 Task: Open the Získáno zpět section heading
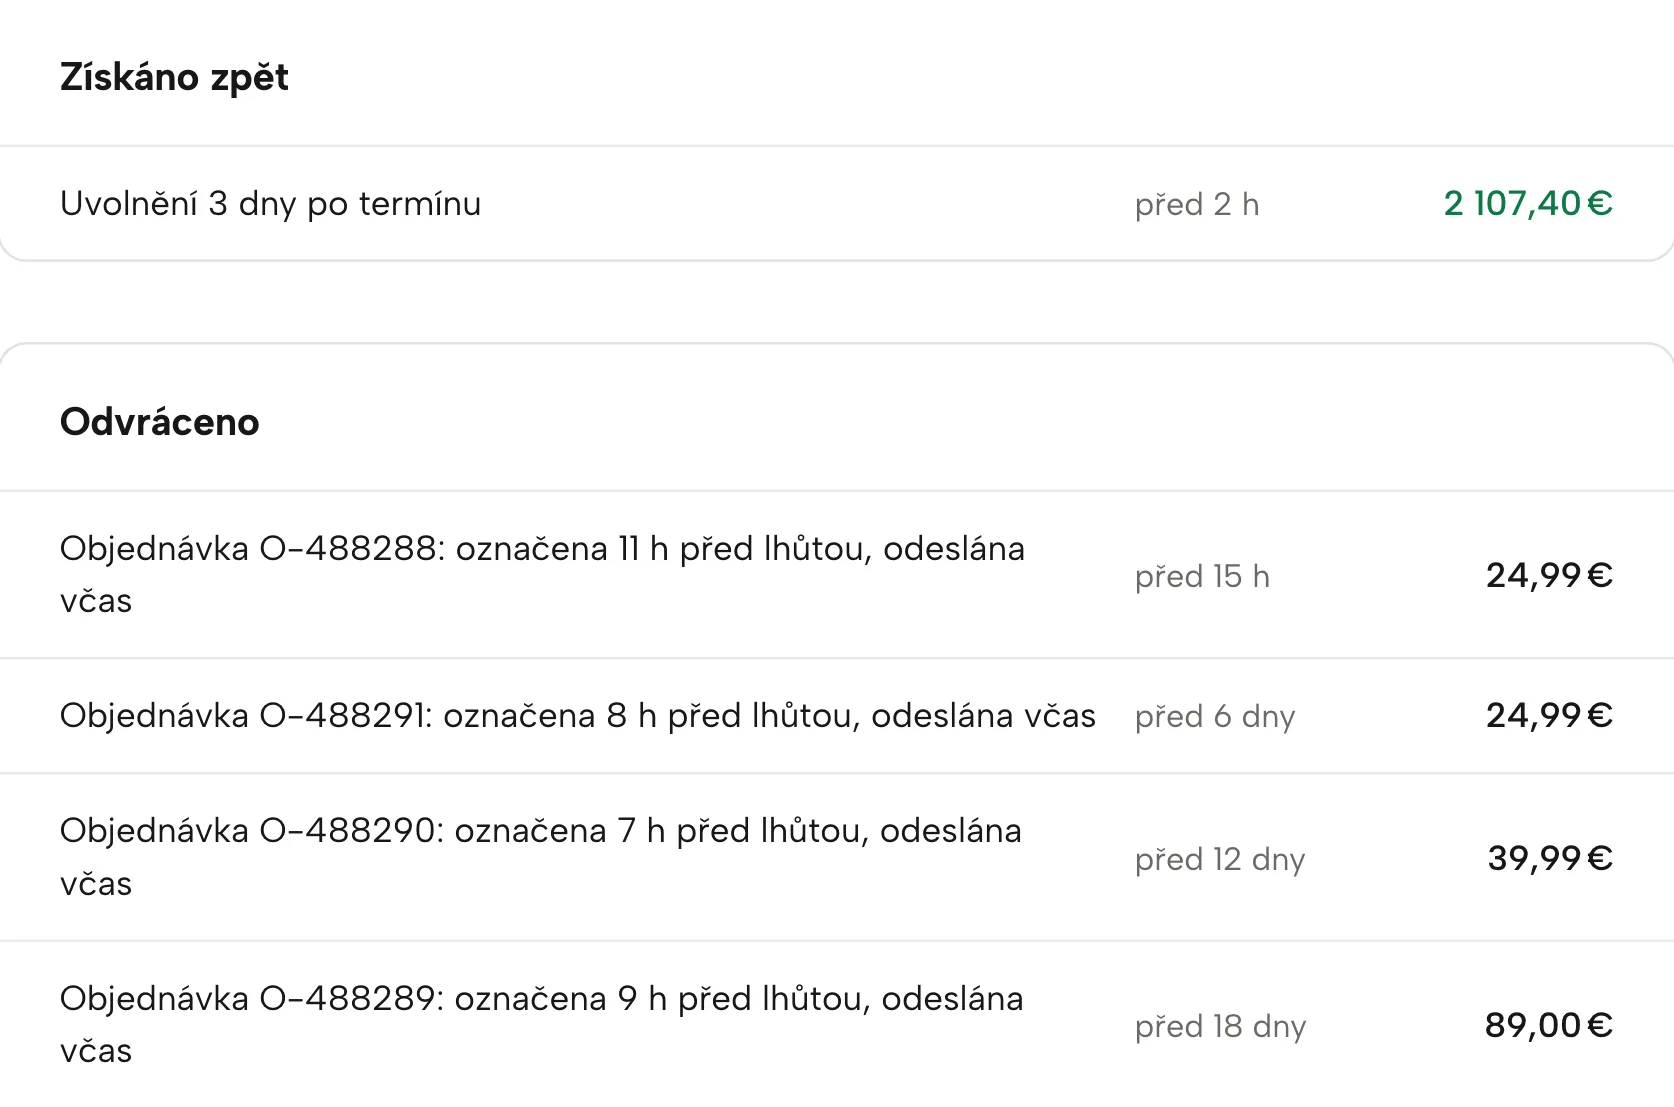point(174,77)
